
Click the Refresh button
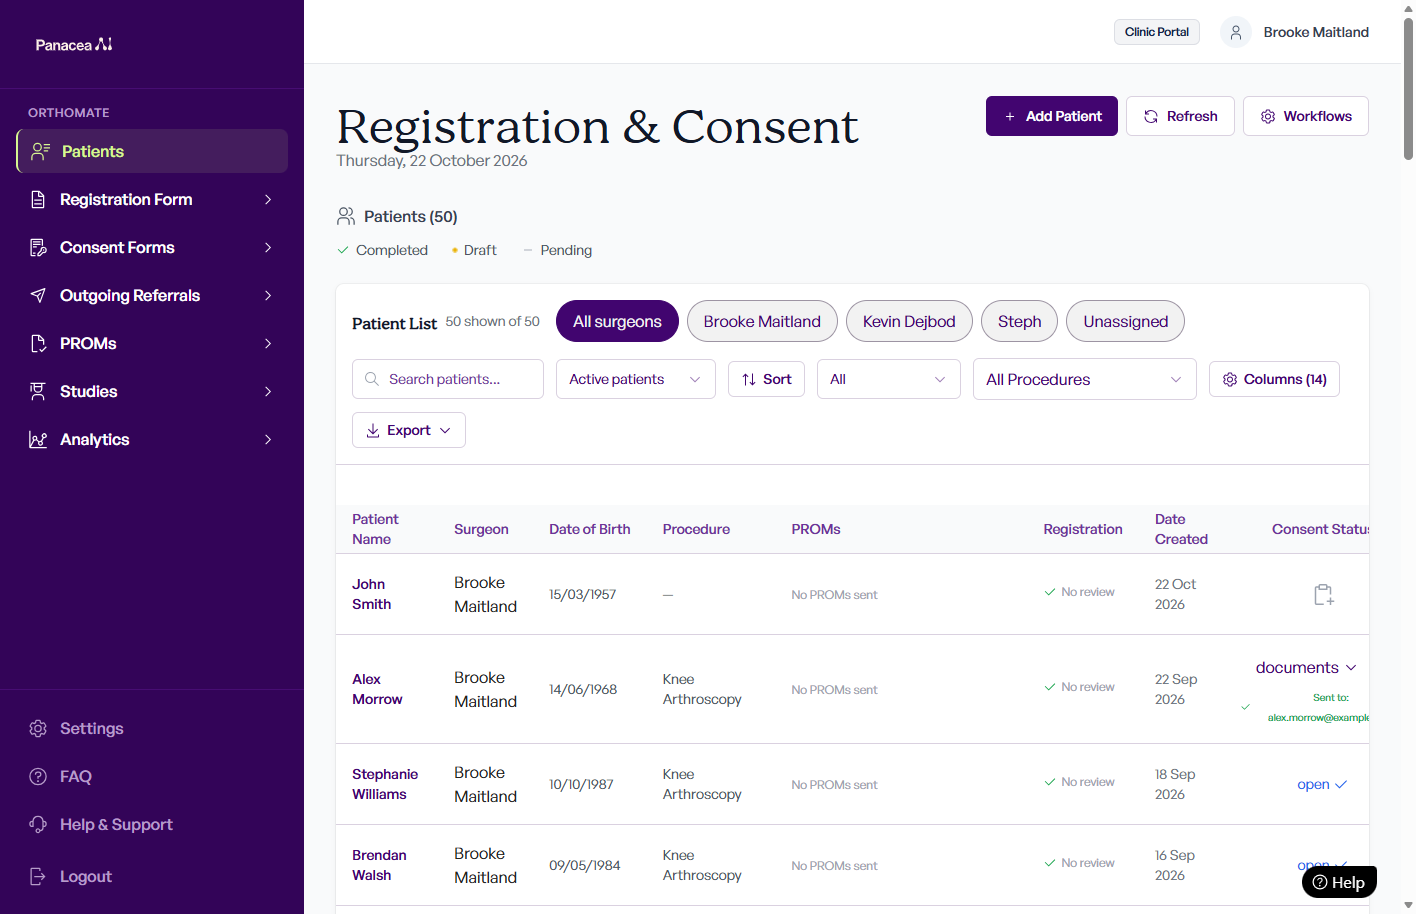[x=1180, y=116]
